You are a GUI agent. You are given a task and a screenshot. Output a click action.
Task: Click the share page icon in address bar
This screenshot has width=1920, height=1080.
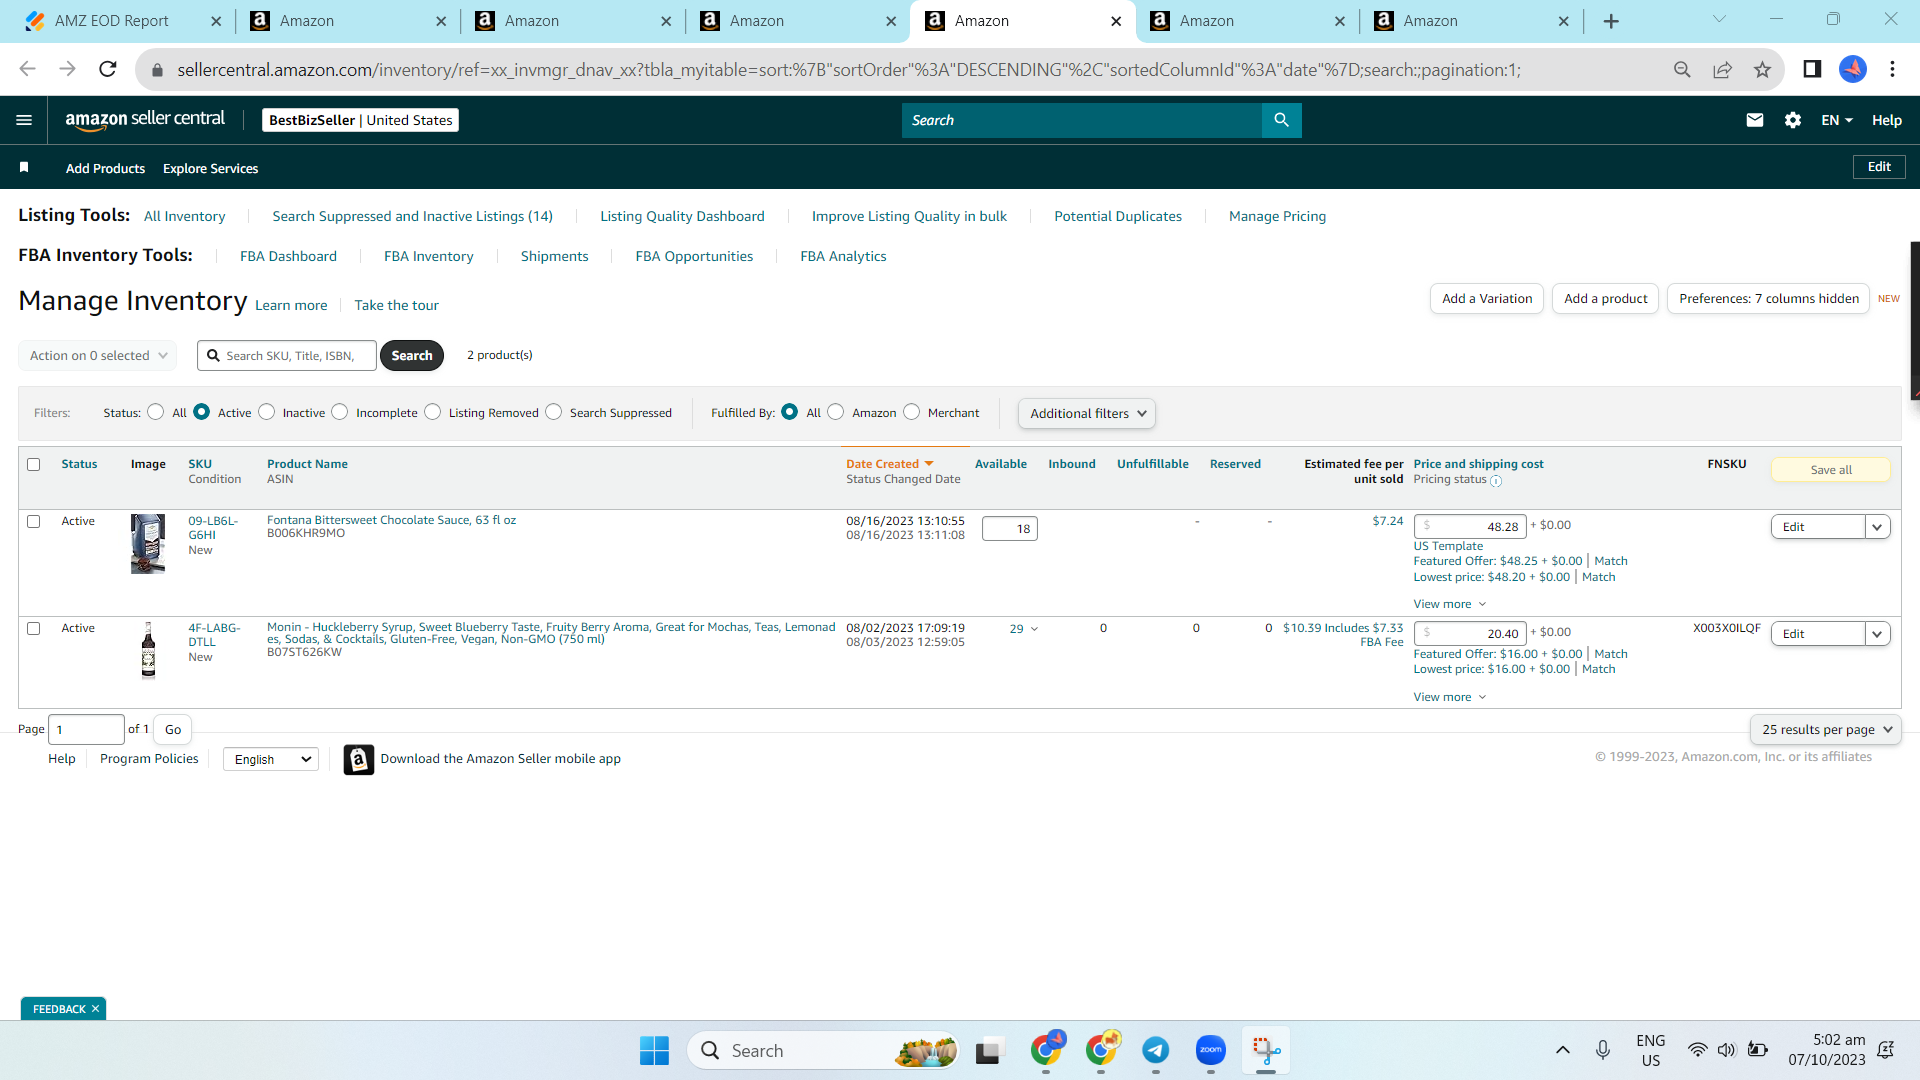(1722, 69)
